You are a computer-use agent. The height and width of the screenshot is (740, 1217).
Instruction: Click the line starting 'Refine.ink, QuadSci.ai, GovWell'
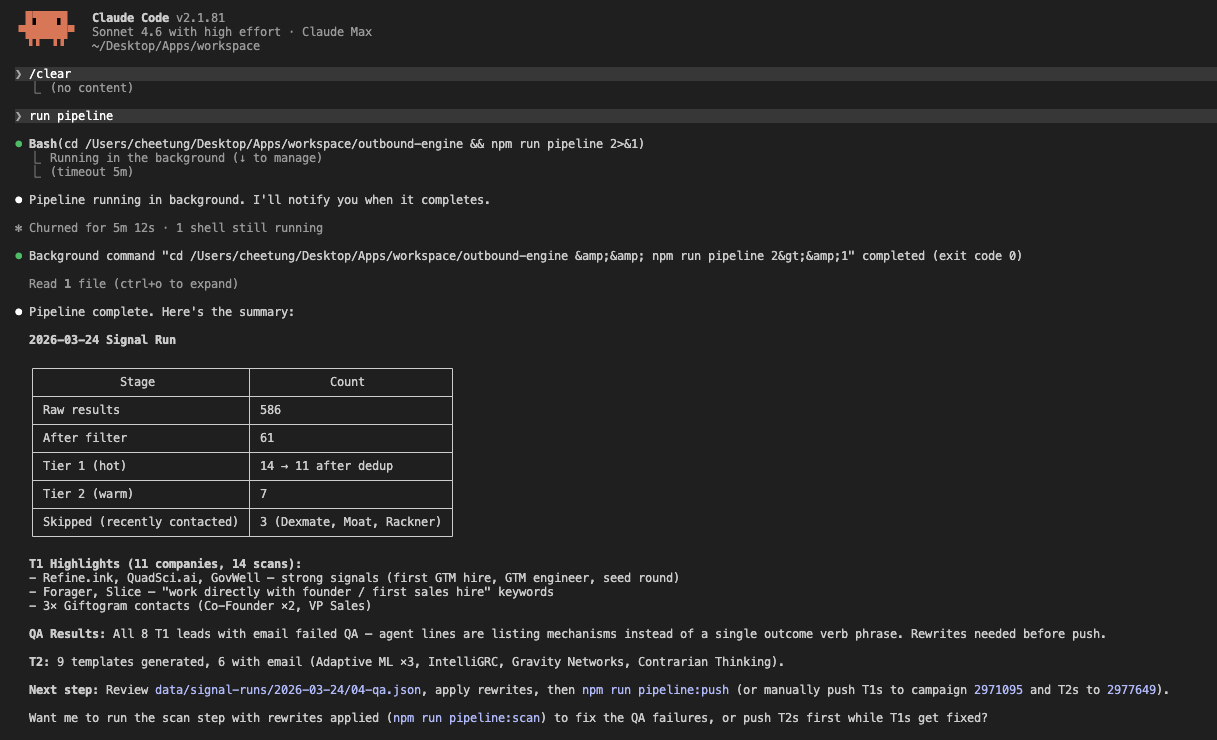pos(354,578)
